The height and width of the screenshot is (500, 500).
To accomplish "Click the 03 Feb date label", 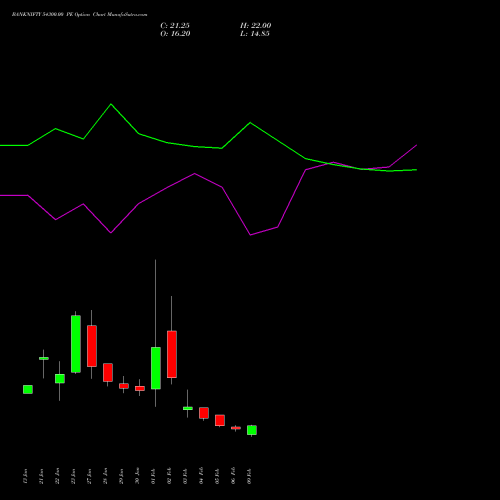I will [x=185, y=476].
